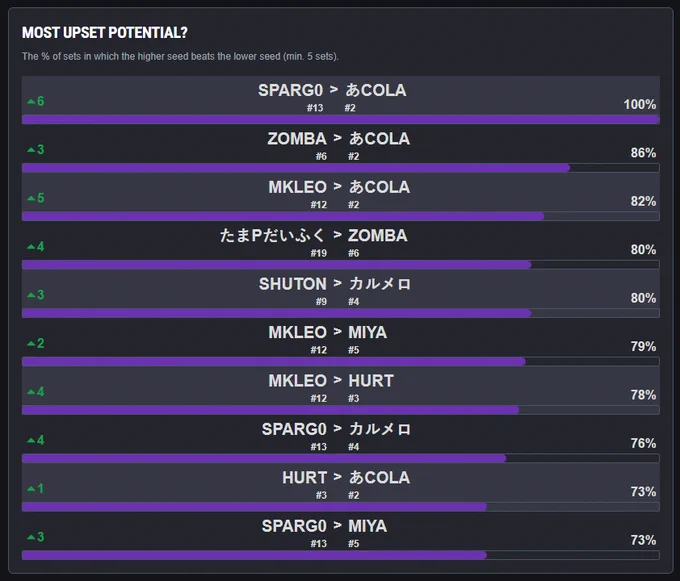680x581 pixels.
Task: Click the green arrow on MKLEO vs HURT row
Action: click(31, 392)
